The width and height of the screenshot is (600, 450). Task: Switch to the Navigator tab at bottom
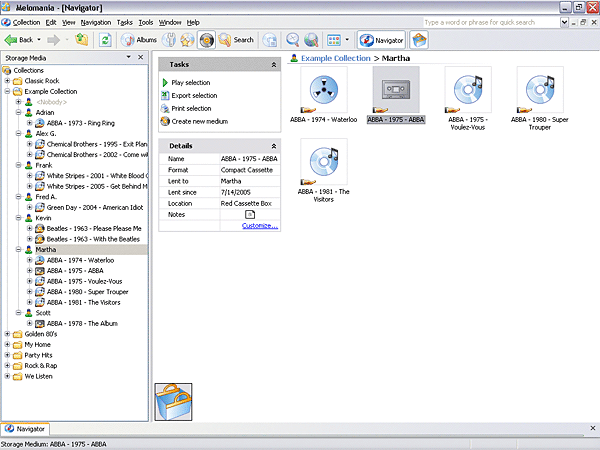[26, 429]
